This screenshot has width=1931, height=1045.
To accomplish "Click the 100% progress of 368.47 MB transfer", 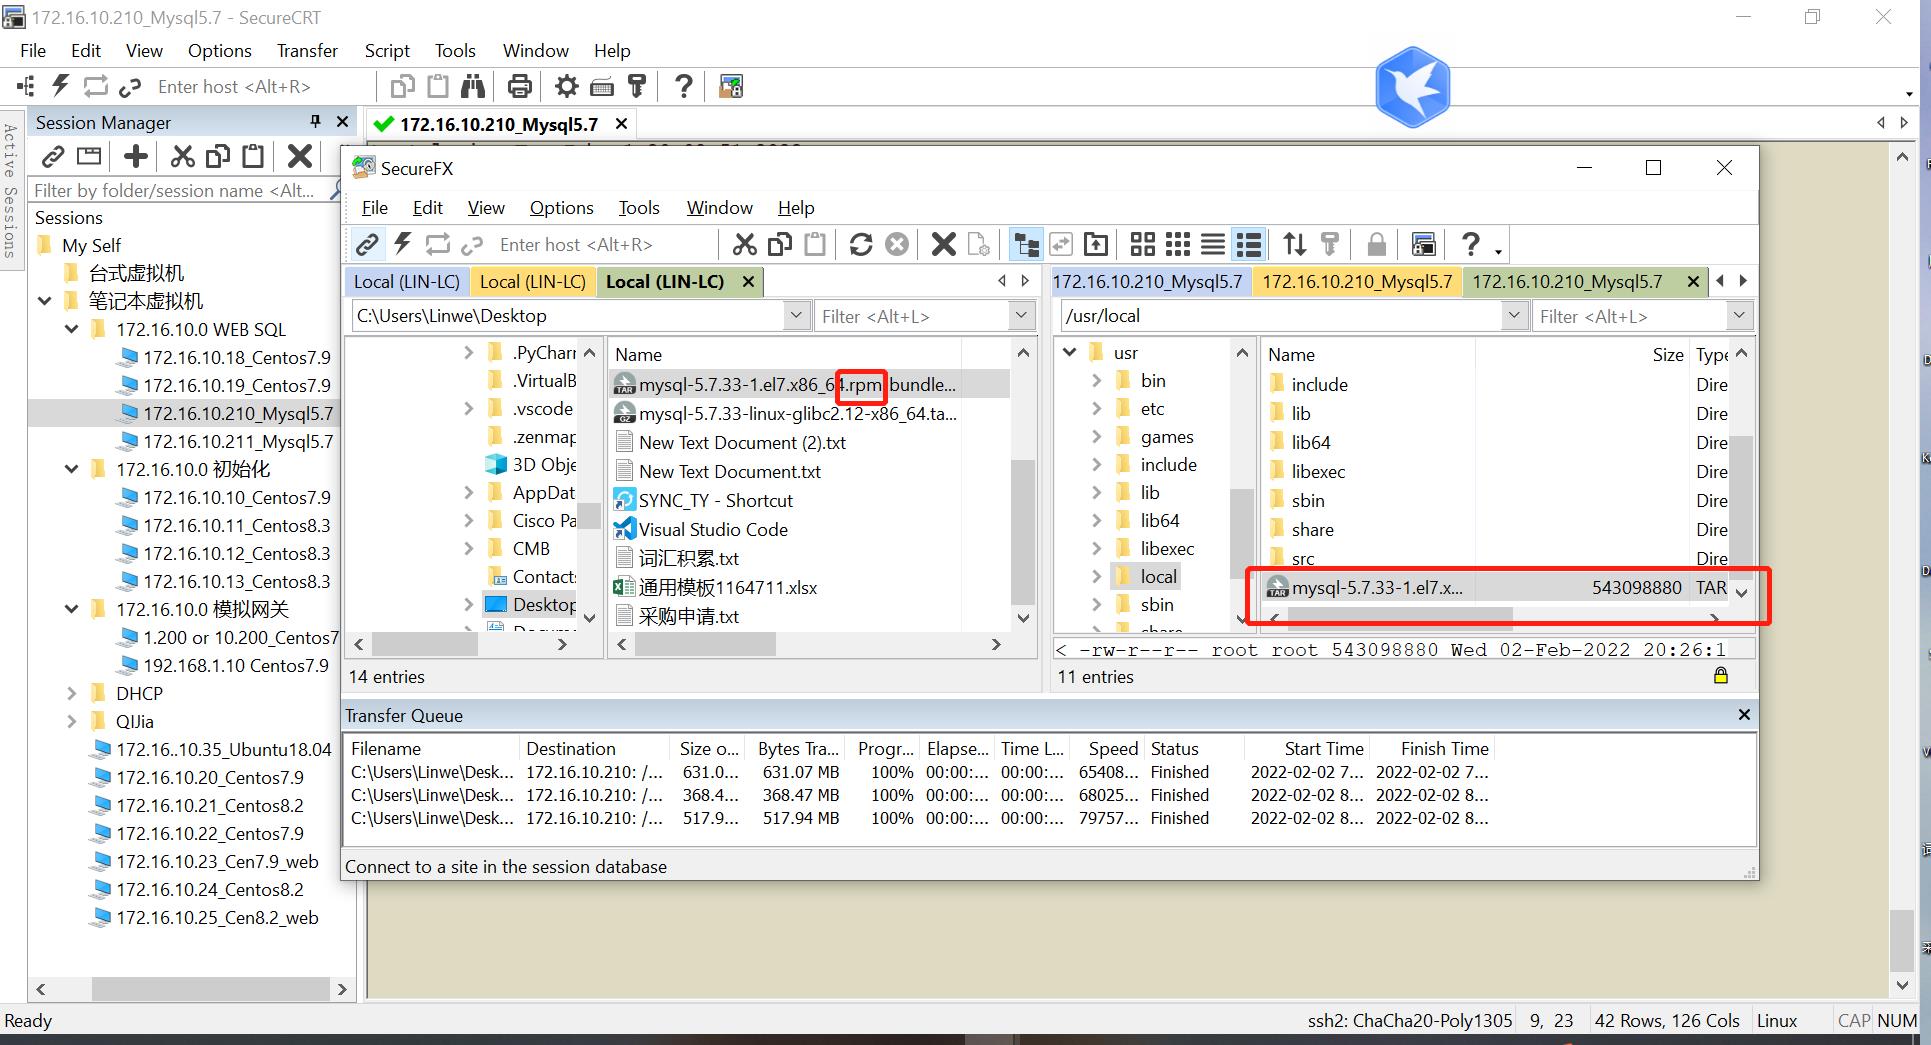I will [891, 795].
